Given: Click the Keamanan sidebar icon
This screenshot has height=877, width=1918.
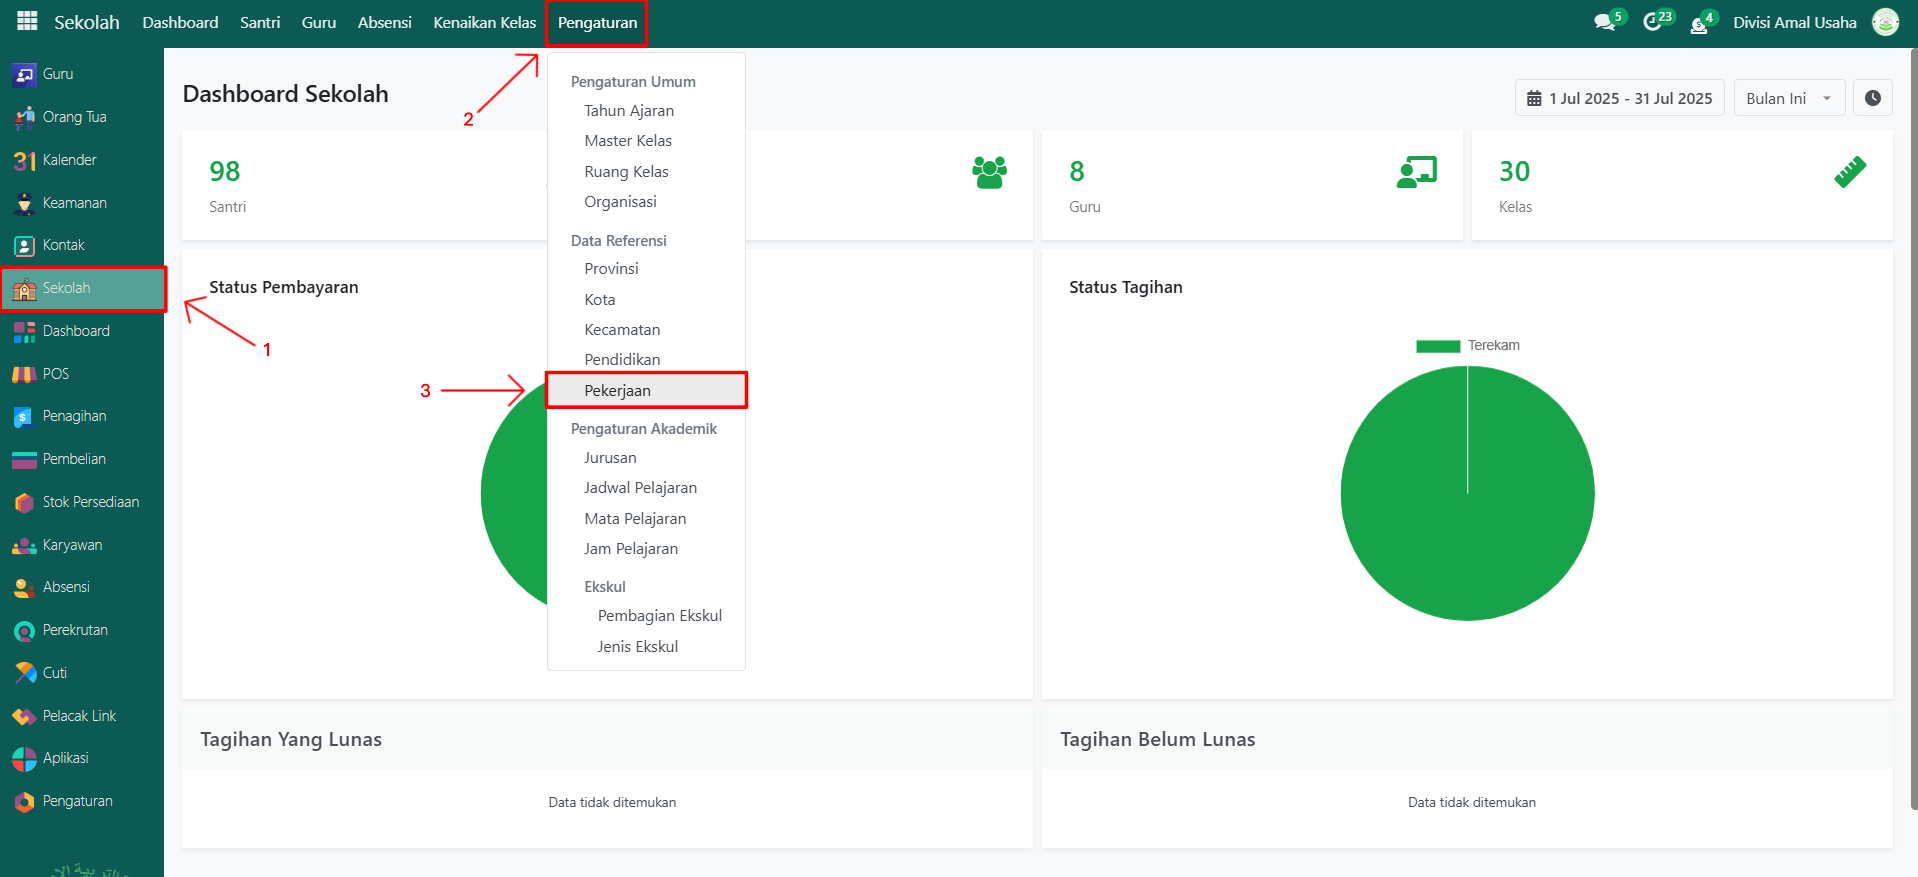Looking at the screenshot, I should (25, 203).
